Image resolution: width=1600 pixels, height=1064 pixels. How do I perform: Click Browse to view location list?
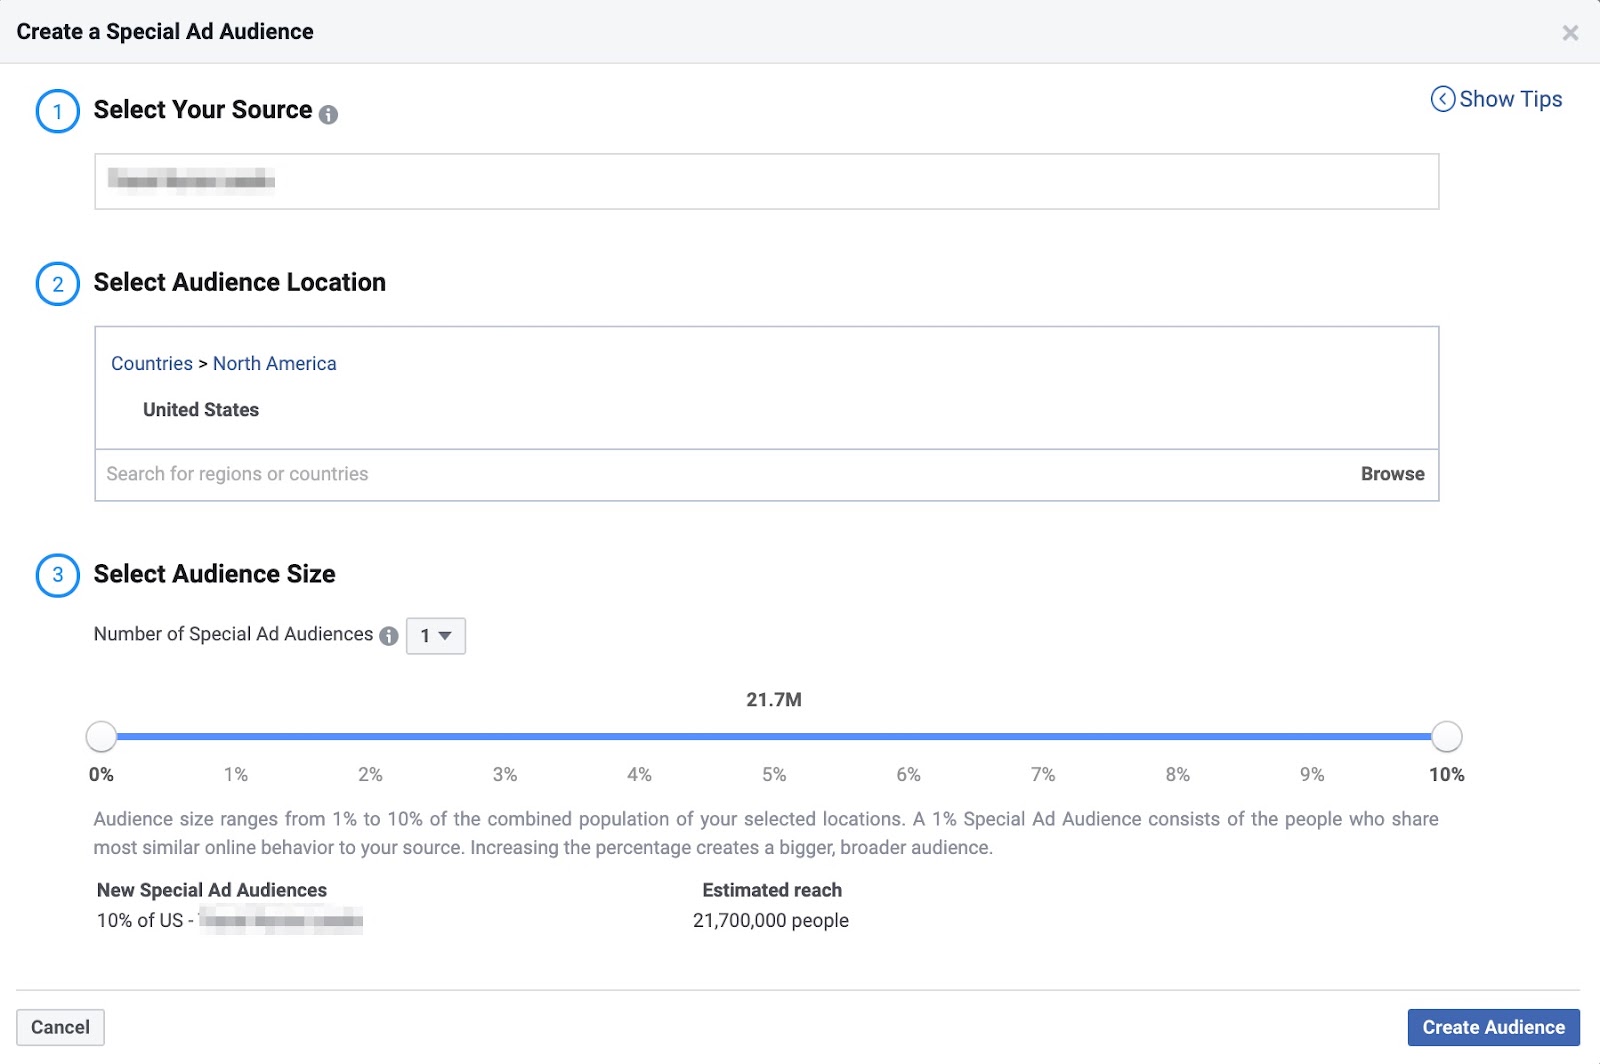click(x=1392, y=474)
